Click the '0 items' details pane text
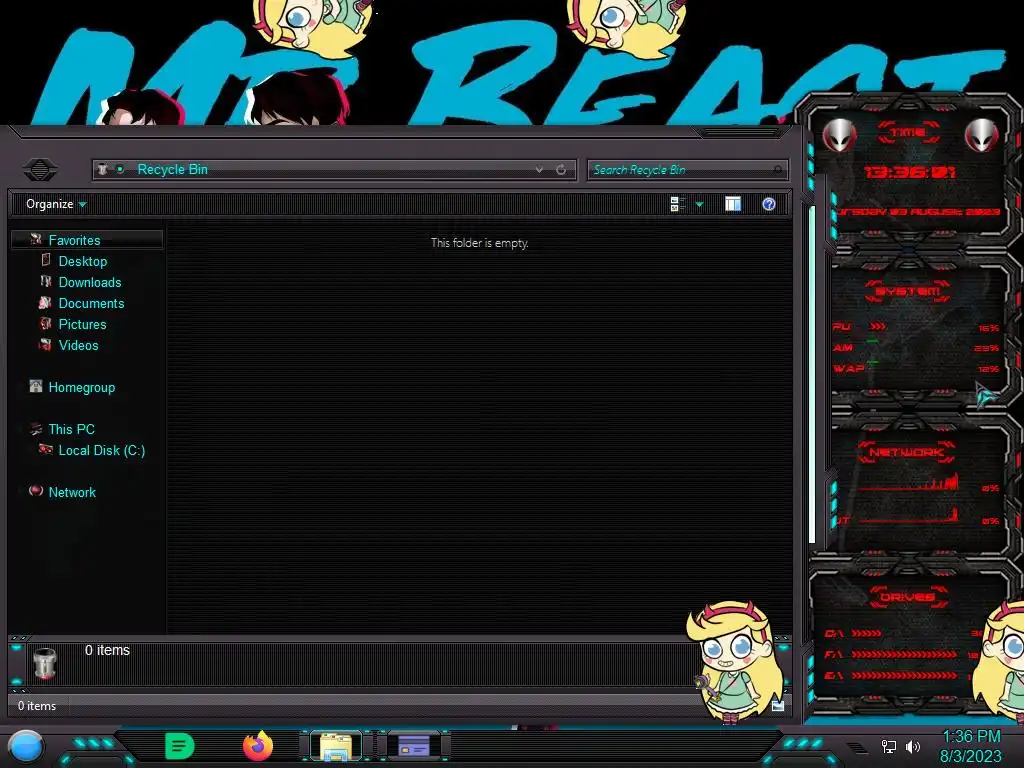 (x=107, y=650)
